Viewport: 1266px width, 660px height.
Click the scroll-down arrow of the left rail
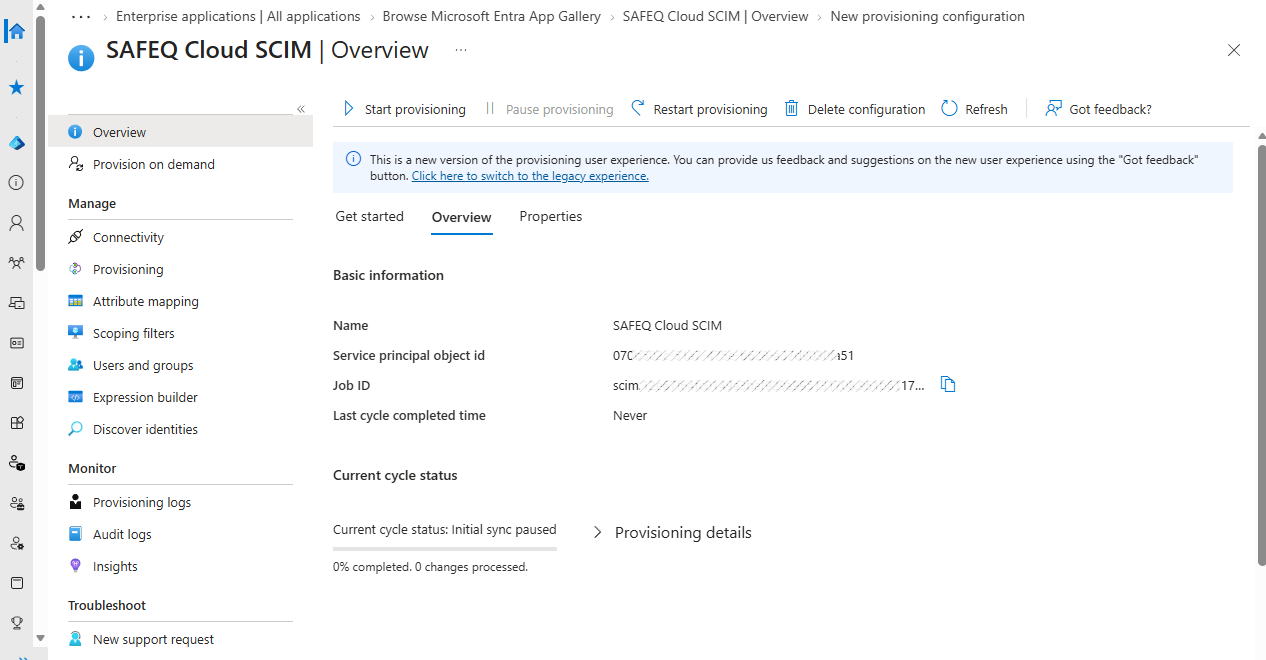tap(40, 638)
